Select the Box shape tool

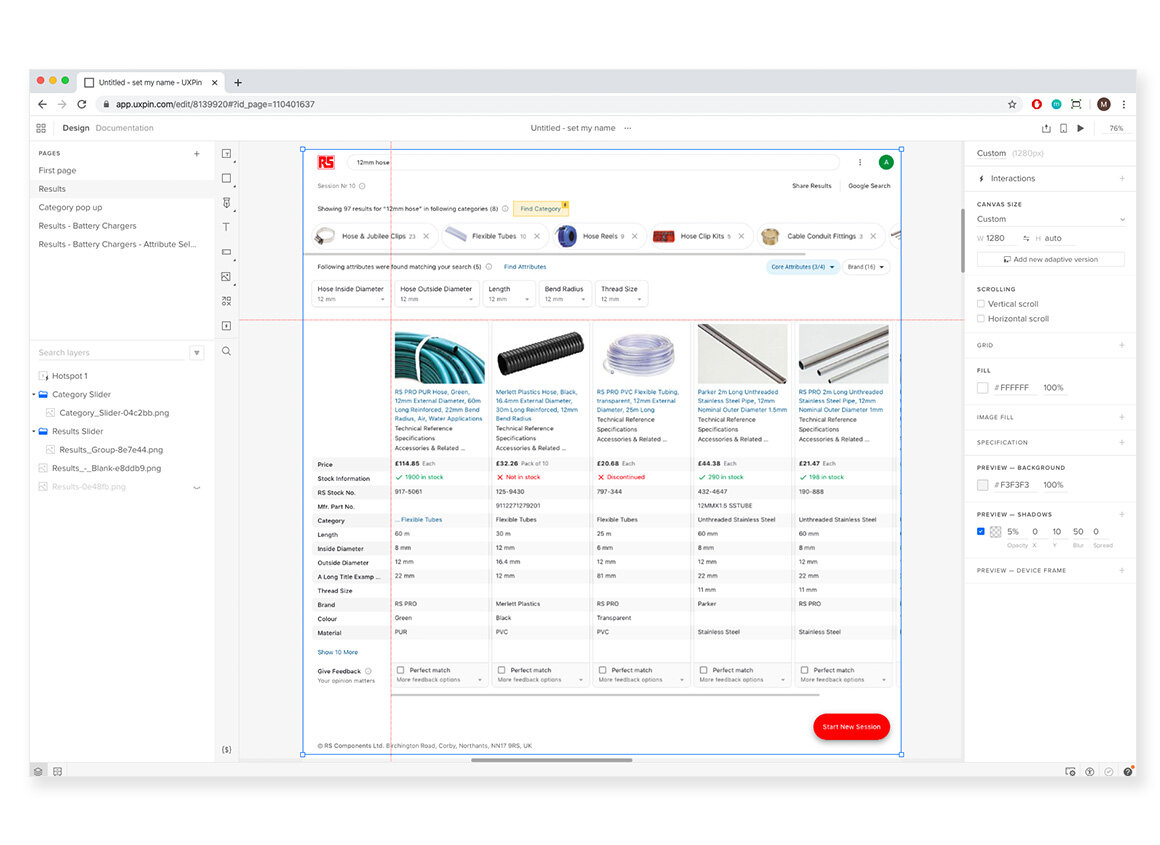pyautogui.click(x=226, y=178)
